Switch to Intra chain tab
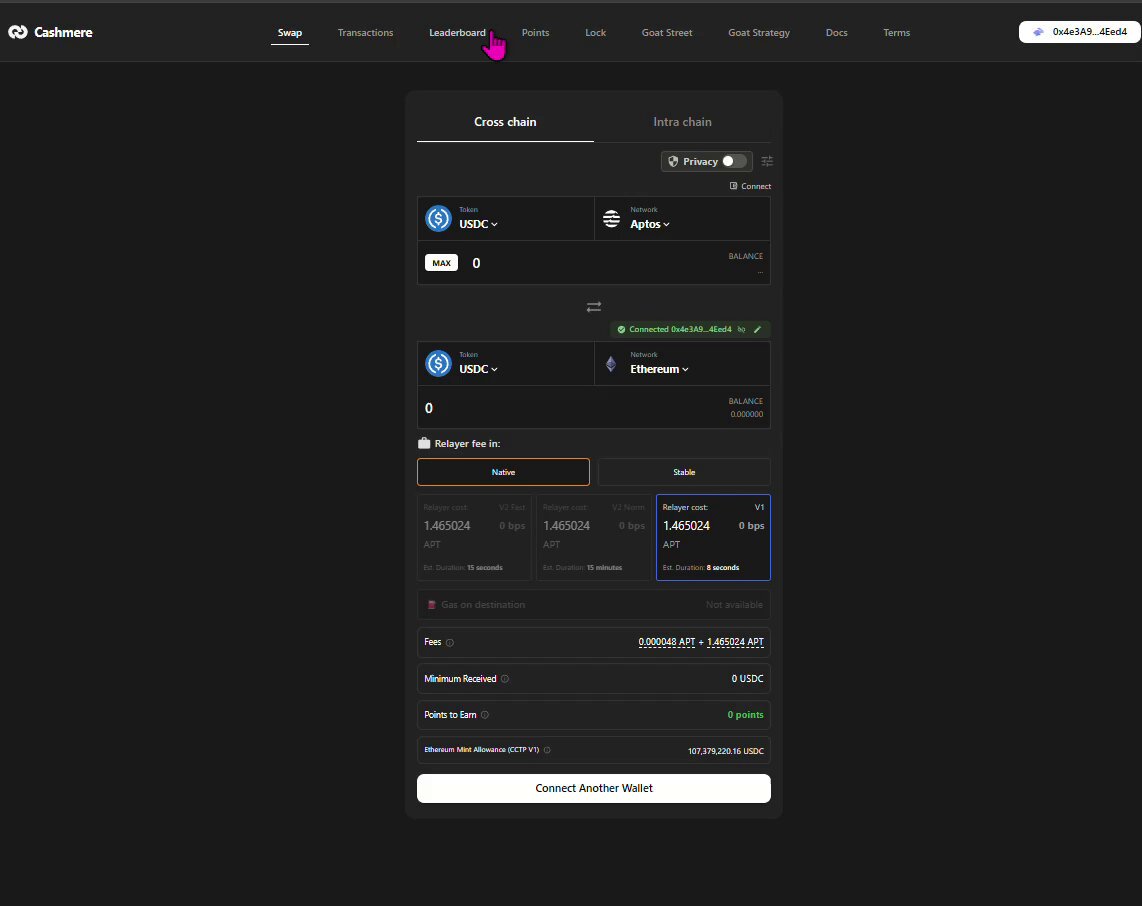Image resolution: width=1142 pixels, height=906 pixels. click(x=682, y=122)
